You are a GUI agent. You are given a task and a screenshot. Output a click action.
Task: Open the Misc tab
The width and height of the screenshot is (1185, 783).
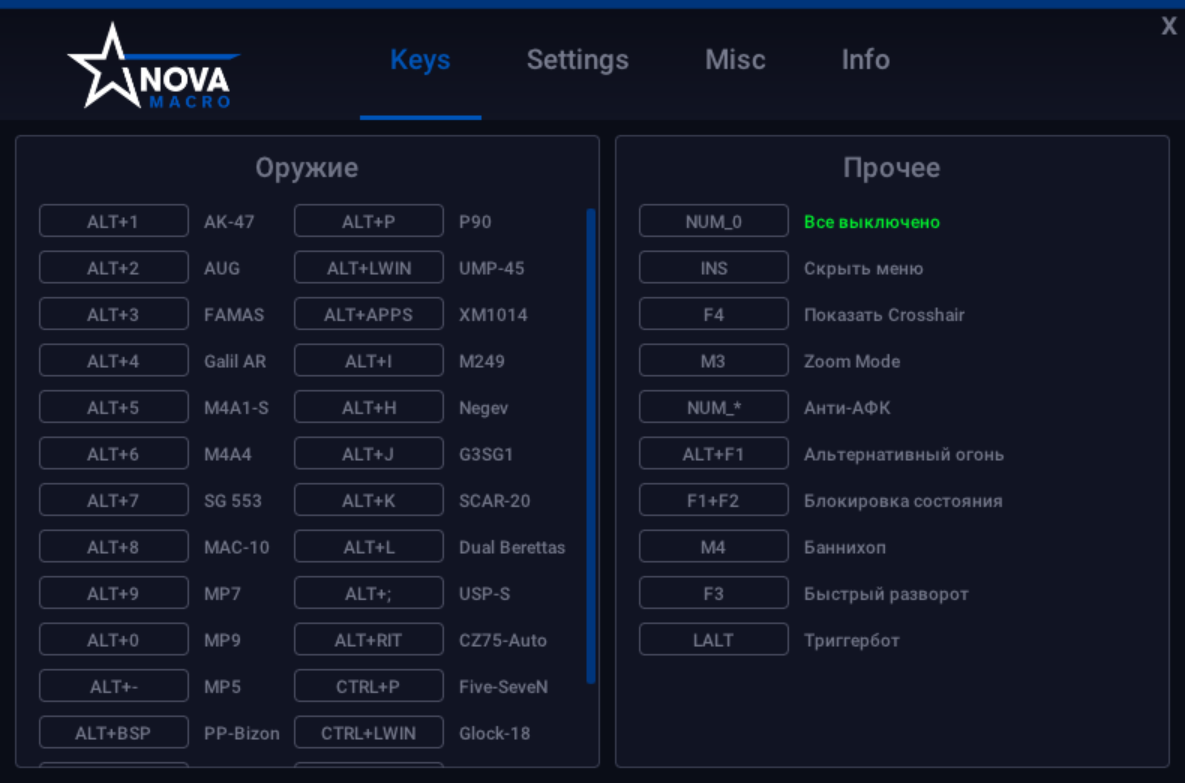(734, 60)
